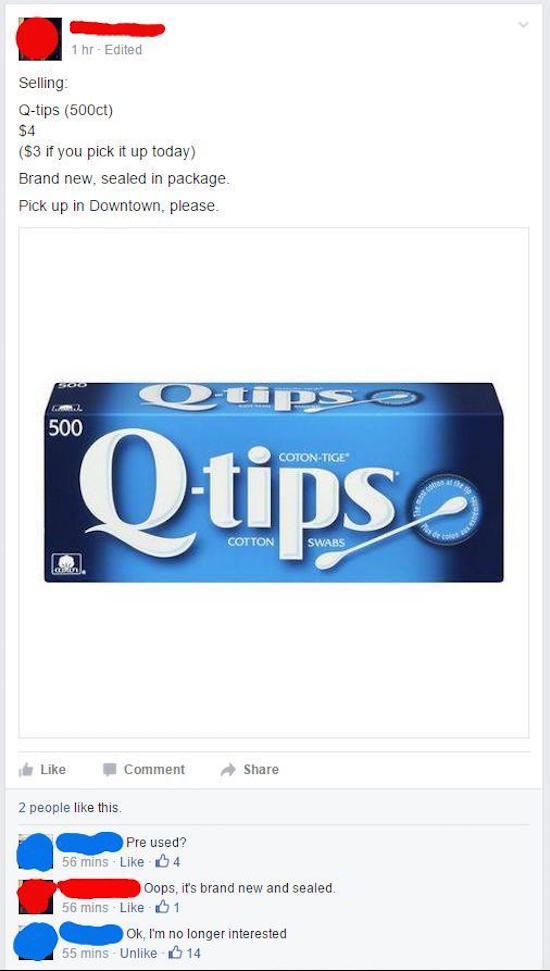The width and height of the screenshot is (550, 971).
Task: Open the redacted post author name
Action: (117, 28)
